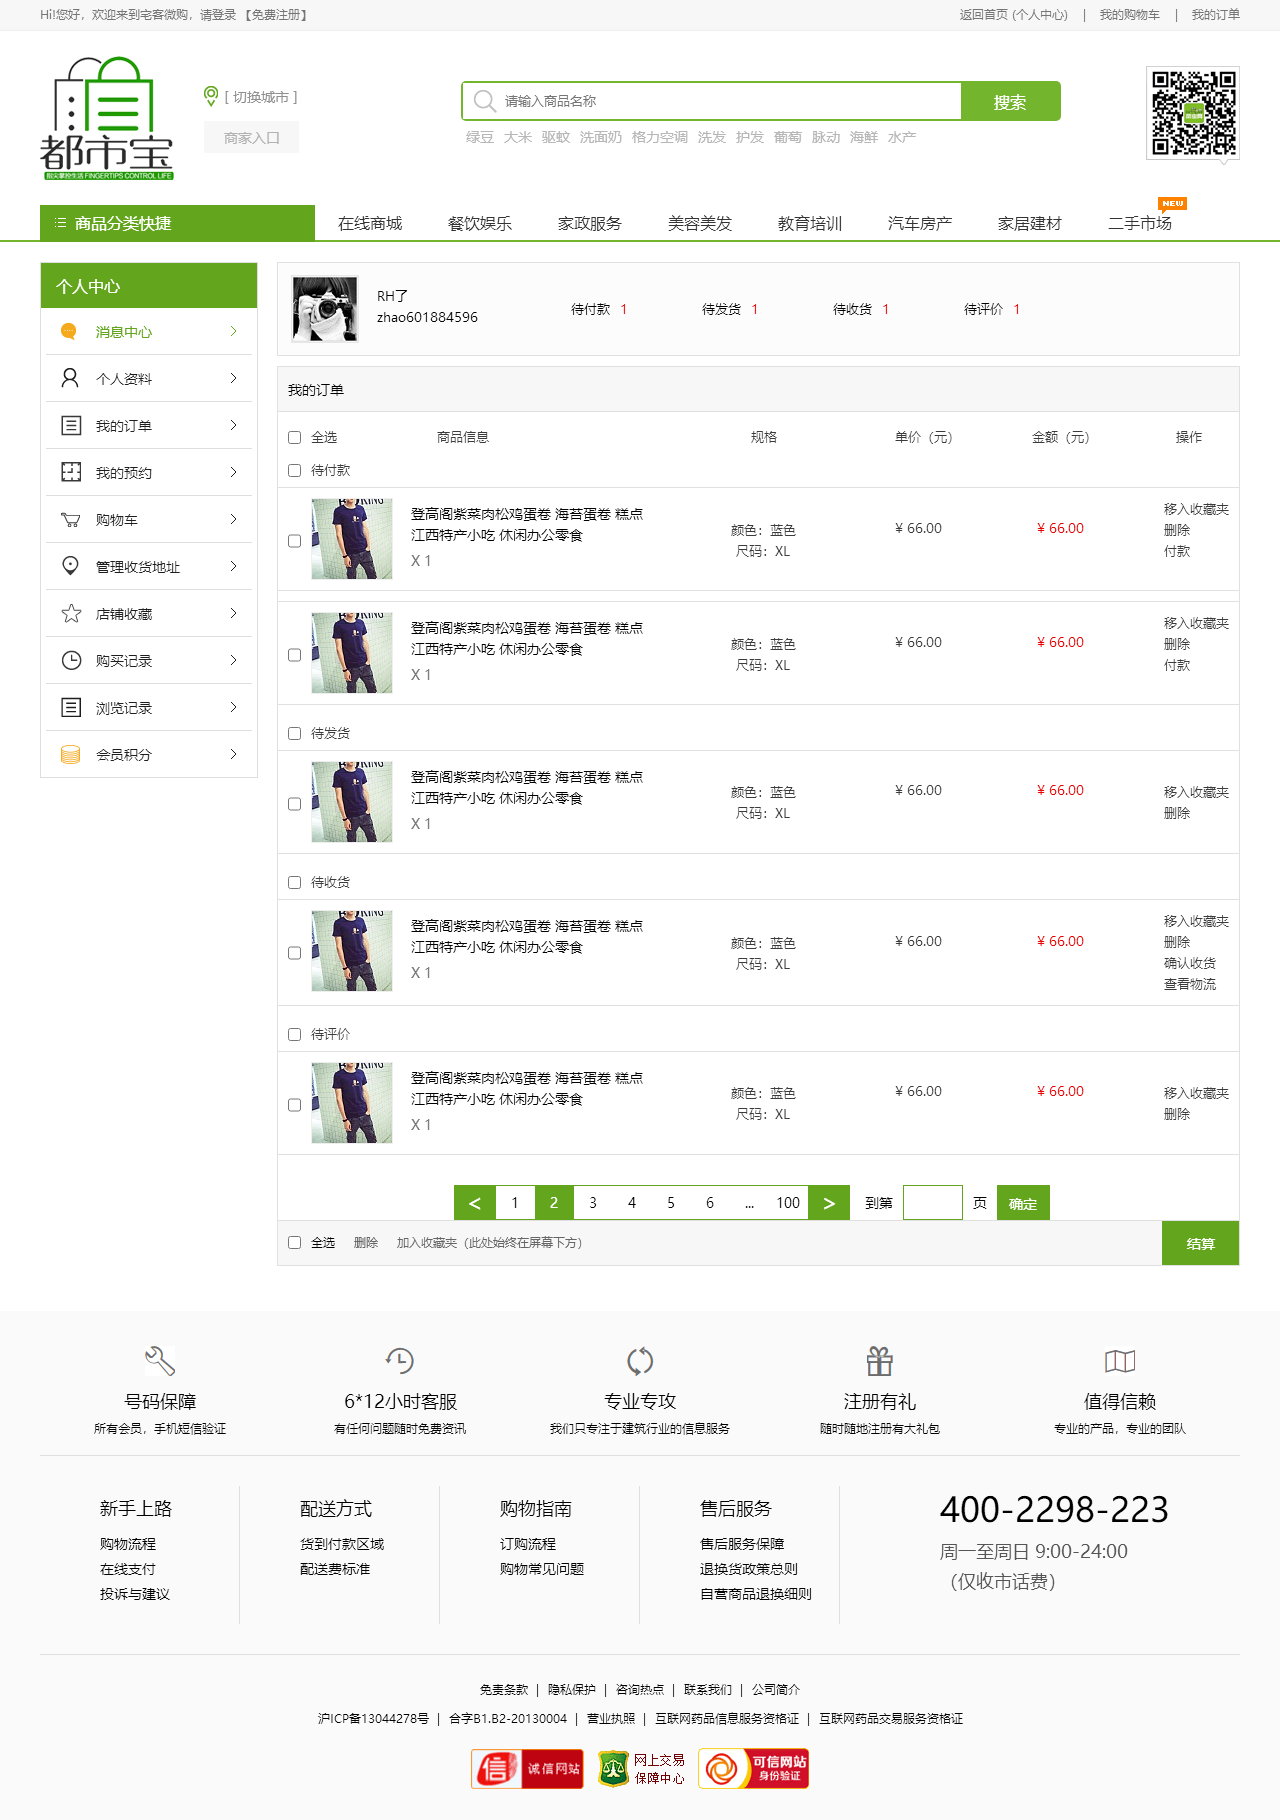
Task: Click the person icon for 个人资料
Action: click(70, 378)
